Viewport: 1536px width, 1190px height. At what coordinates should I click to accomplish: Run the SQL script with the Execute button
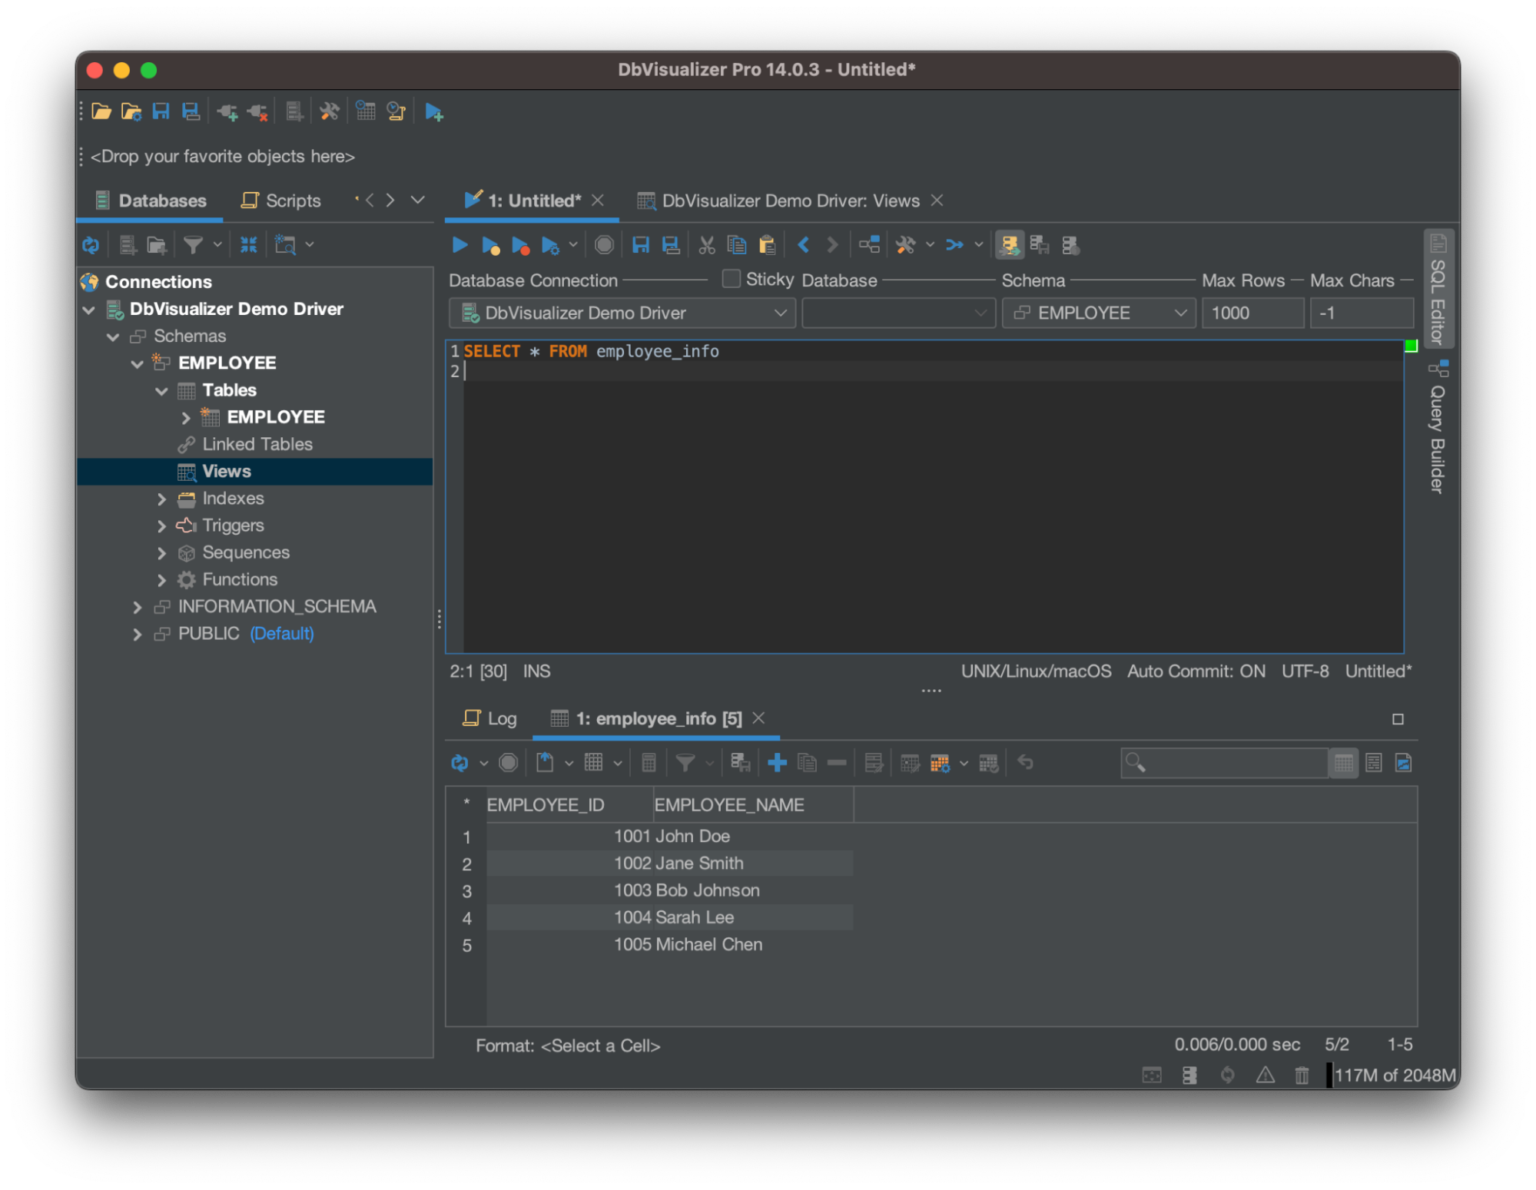tap(459, 244)
